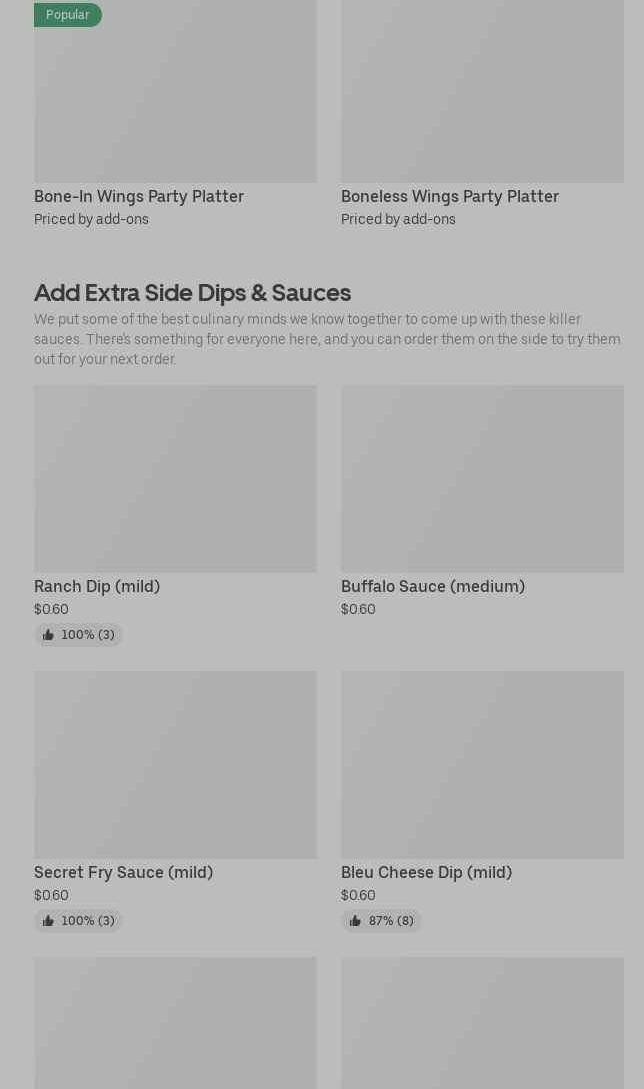Screen dimensions: 644x1089
Task: View the 87% (8) rating badge
Action: click(x=381, y=921)
